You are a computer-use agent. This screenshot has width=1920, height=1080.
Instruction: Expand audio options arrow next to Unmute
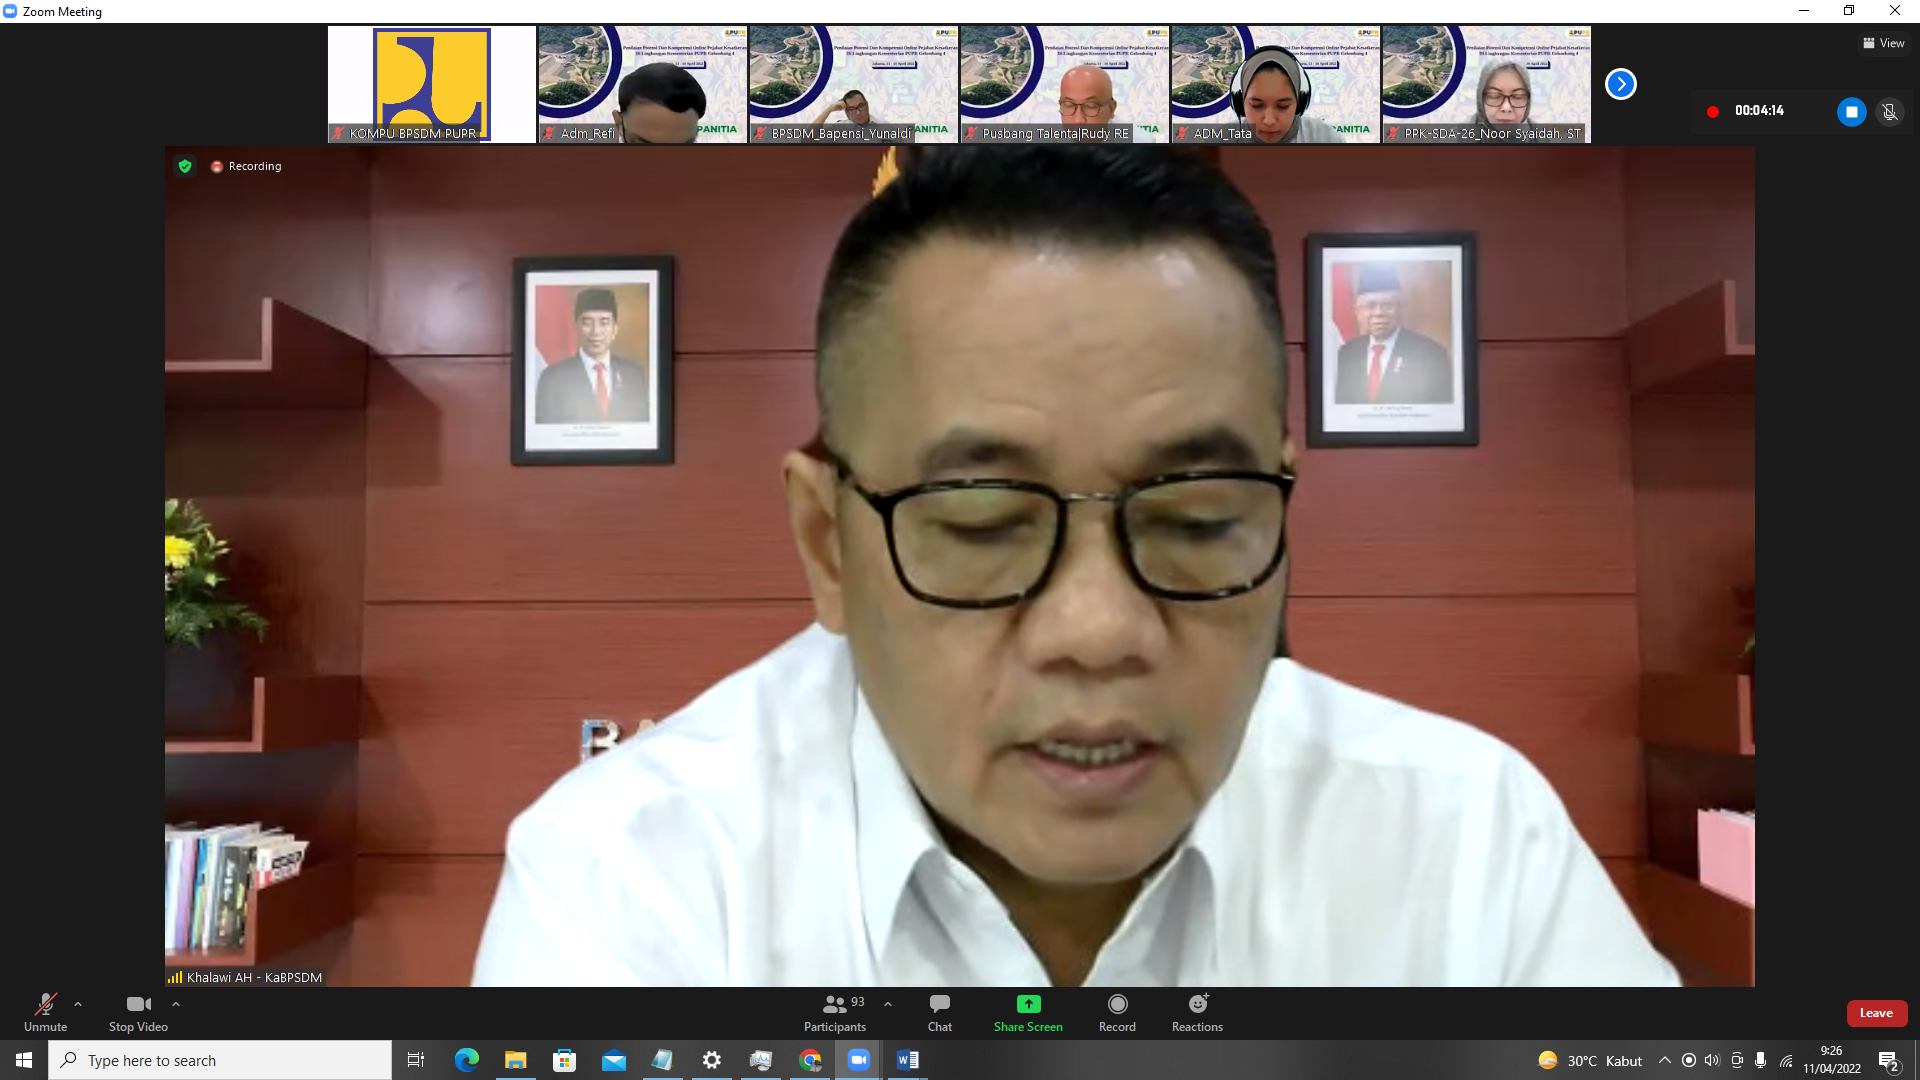(x=78, y=1004)
